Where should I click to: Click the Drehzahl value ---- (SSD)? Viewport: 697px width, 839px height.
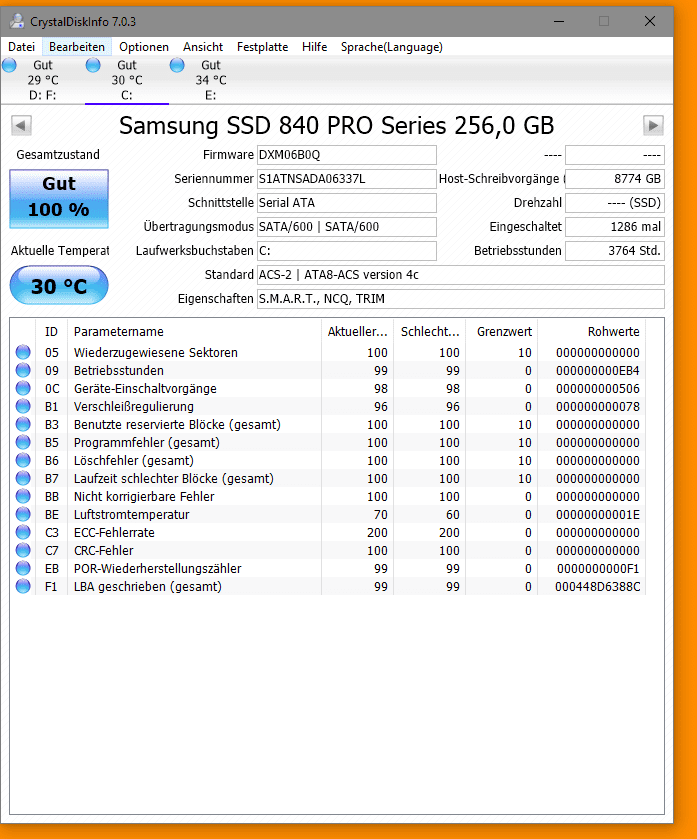pyautogui.click(x=615, y=203)
